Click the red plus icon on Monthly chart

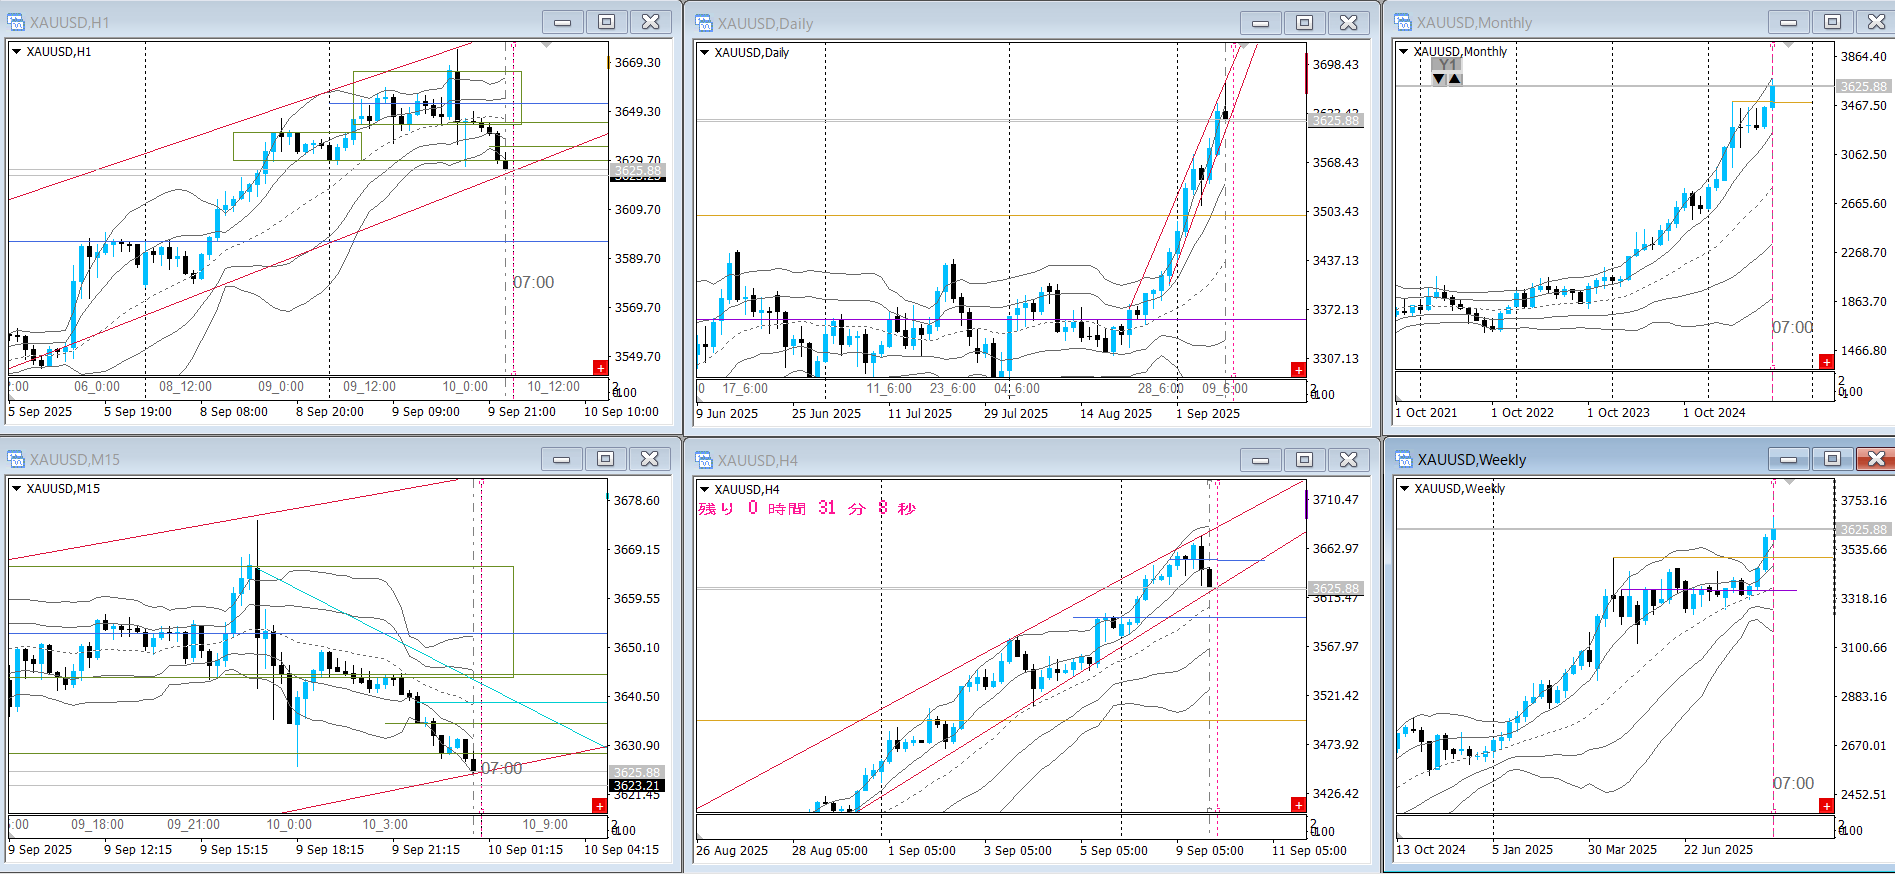(1826, 362)
